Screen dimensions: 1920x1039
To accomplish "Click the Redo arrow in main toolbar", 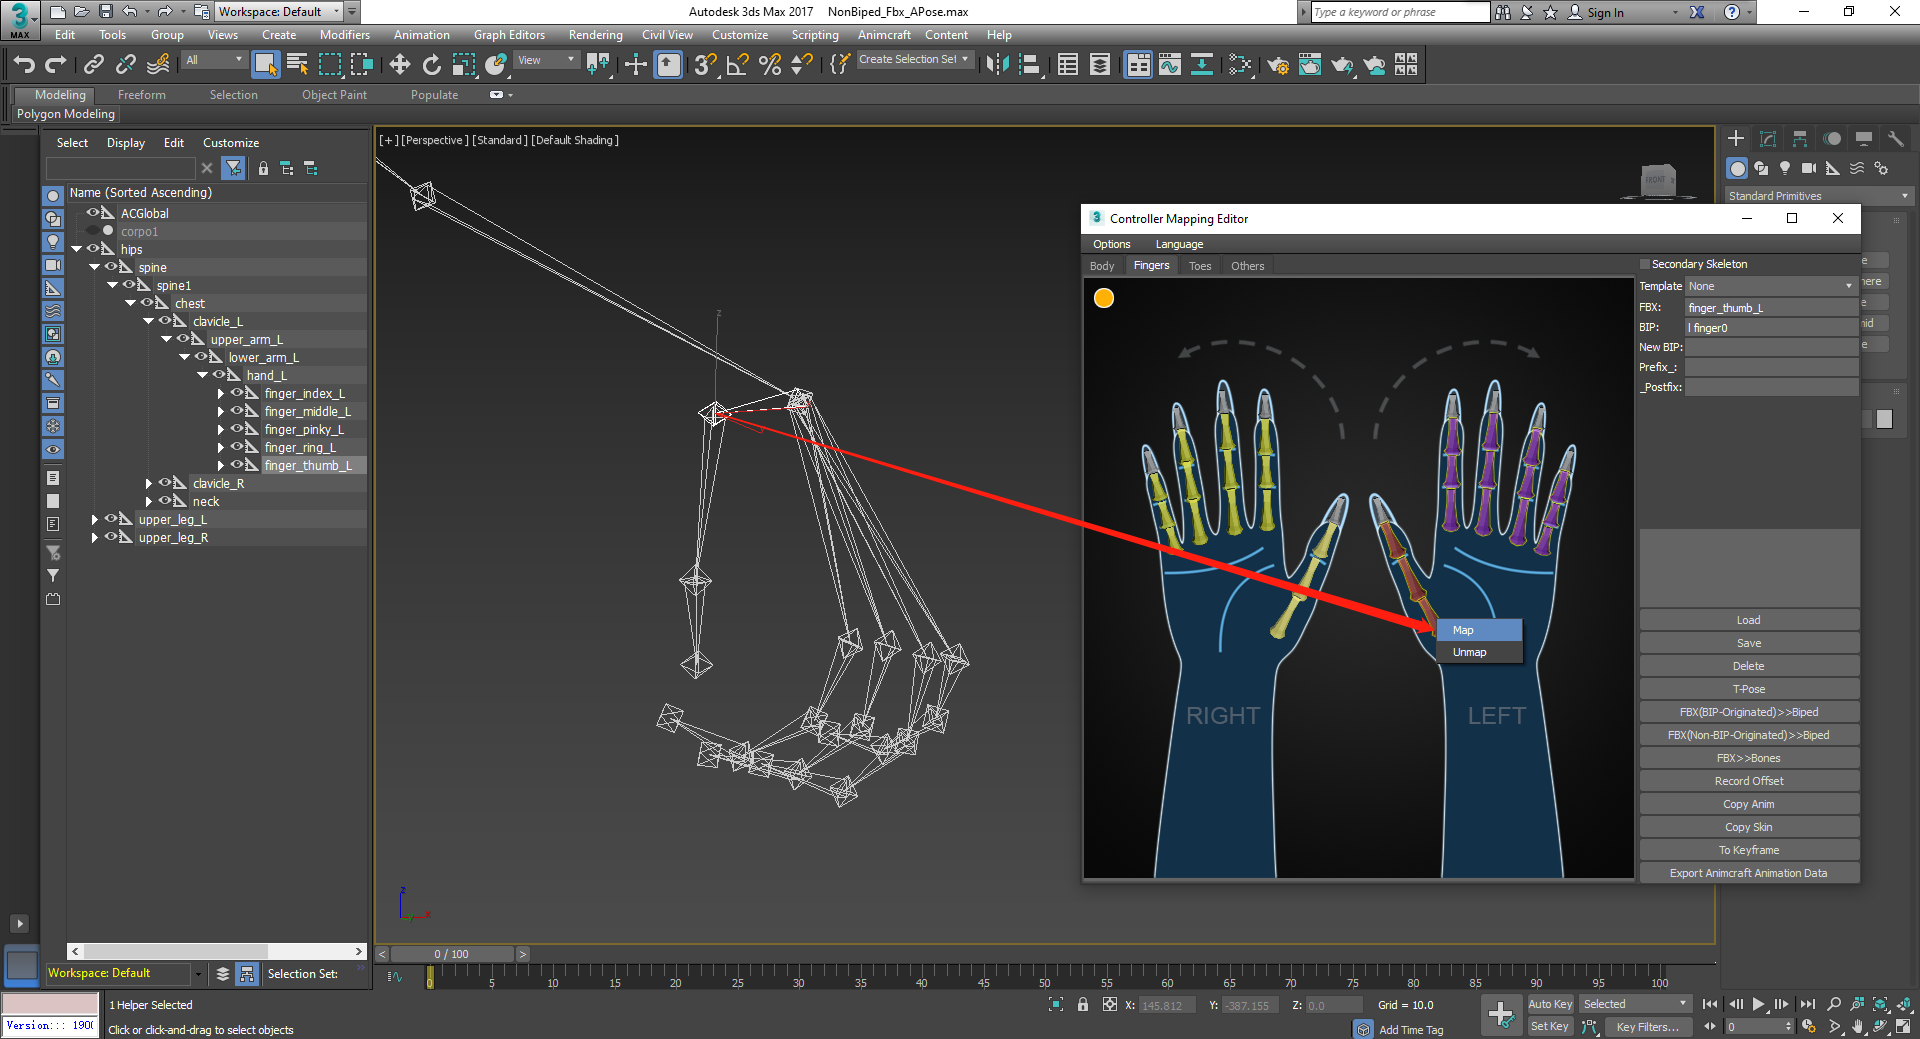I will click(x=56, y=65).
